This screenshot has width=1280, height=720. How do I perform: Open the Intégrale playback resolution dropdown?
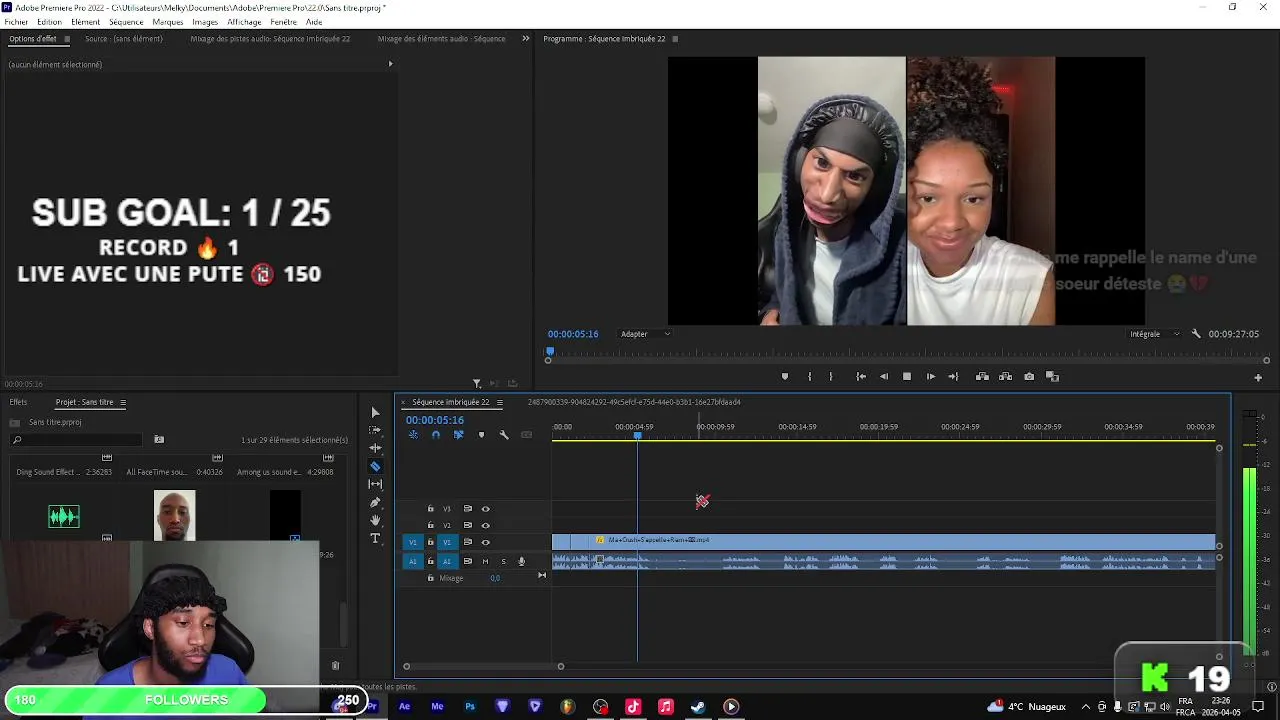click(x=1155, y=334)
